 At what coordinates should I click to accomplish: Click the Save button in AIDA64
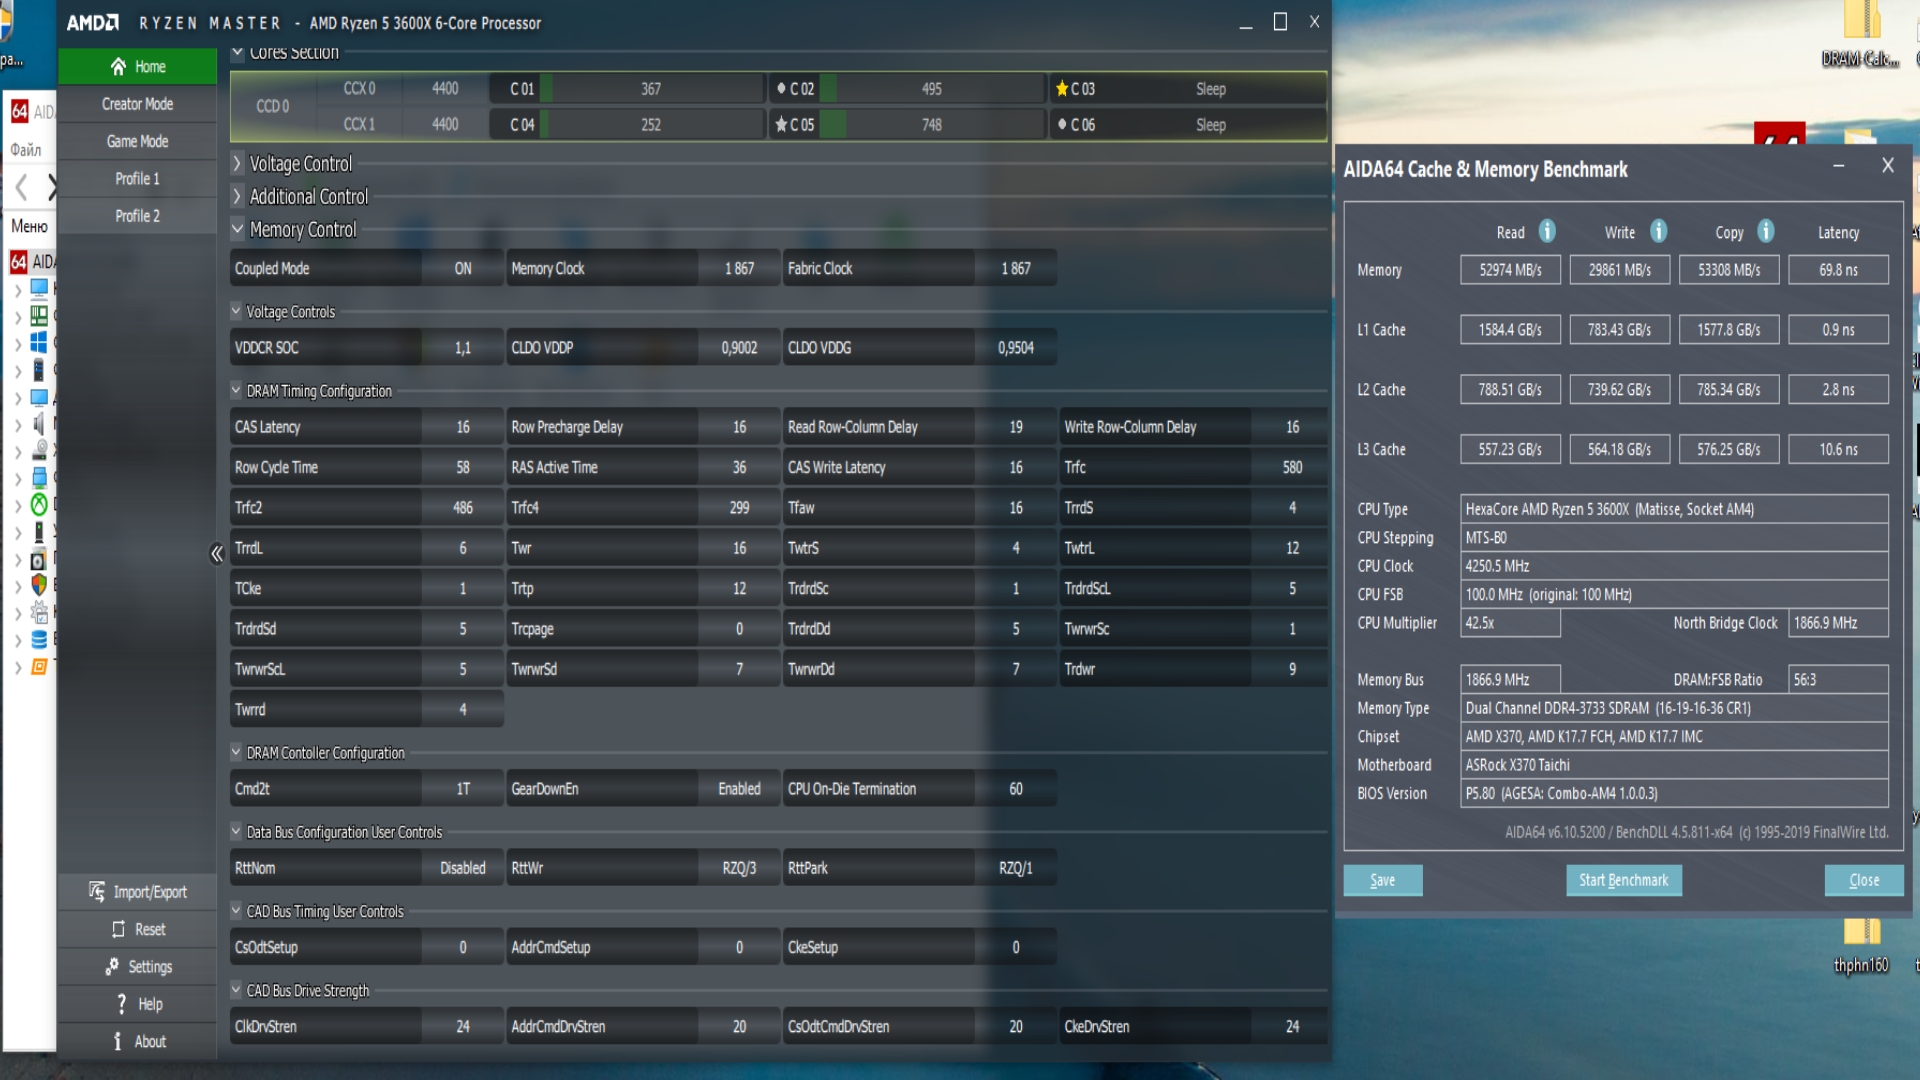[x=1382, y=880]
